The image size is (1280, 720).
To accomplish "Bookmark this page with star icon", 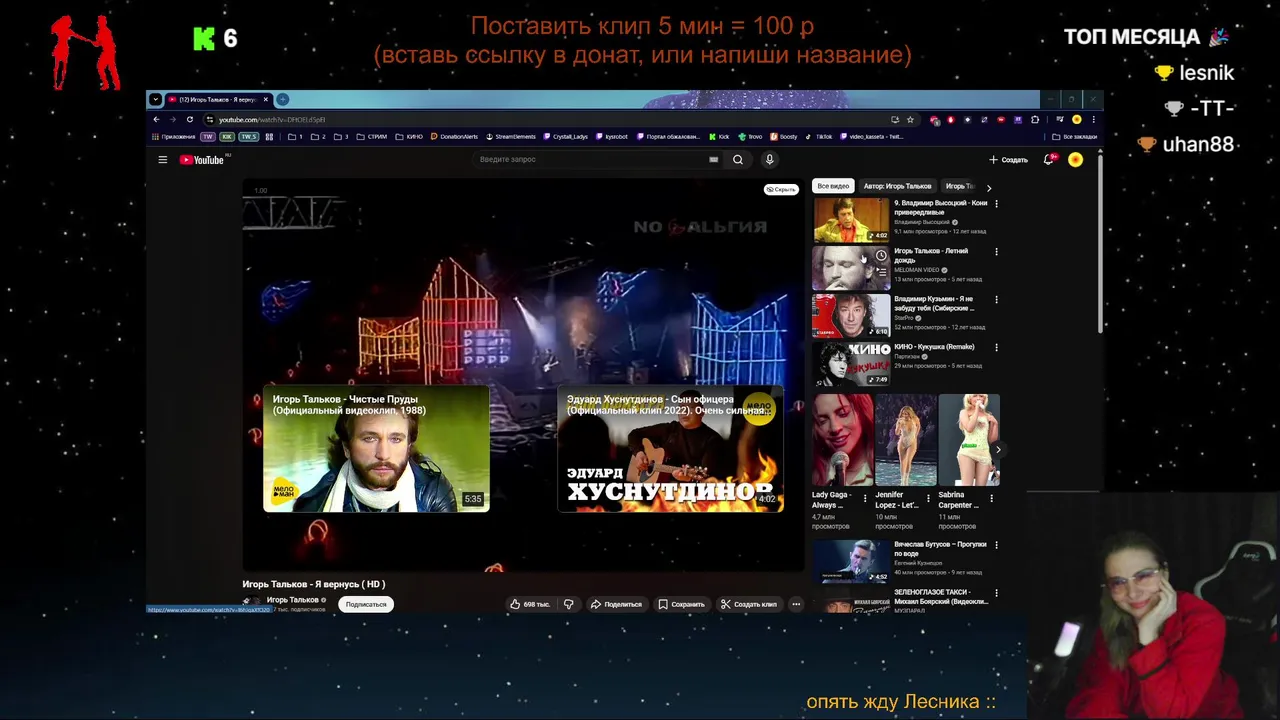I will pyautogui.click(x=910, y=119).
